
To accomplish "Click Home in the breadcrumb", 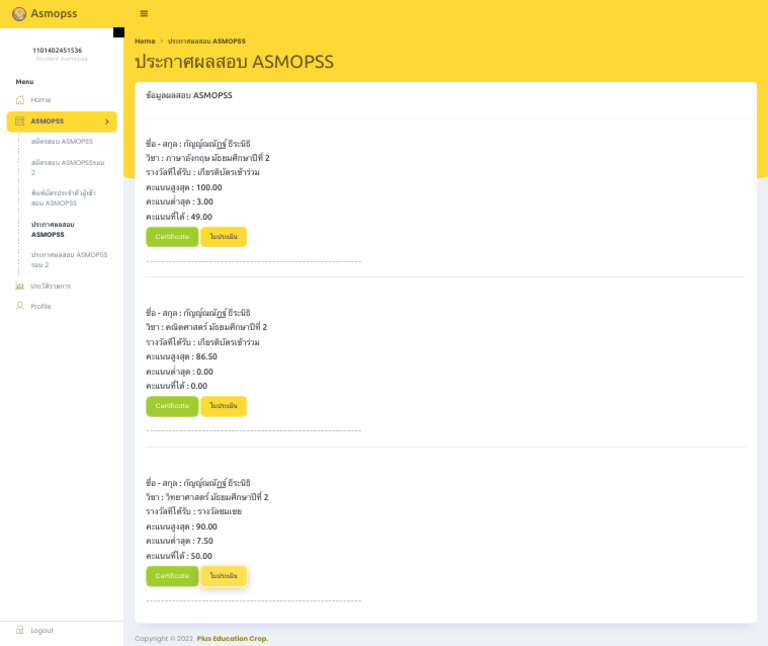I will click(x=145, y=41).
